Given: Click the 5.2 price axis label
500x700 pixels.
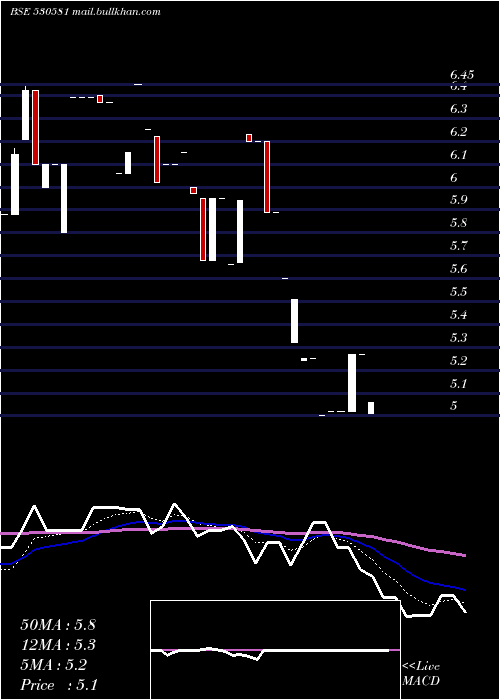Looking at the screenshot, I should tap(458, 360).
